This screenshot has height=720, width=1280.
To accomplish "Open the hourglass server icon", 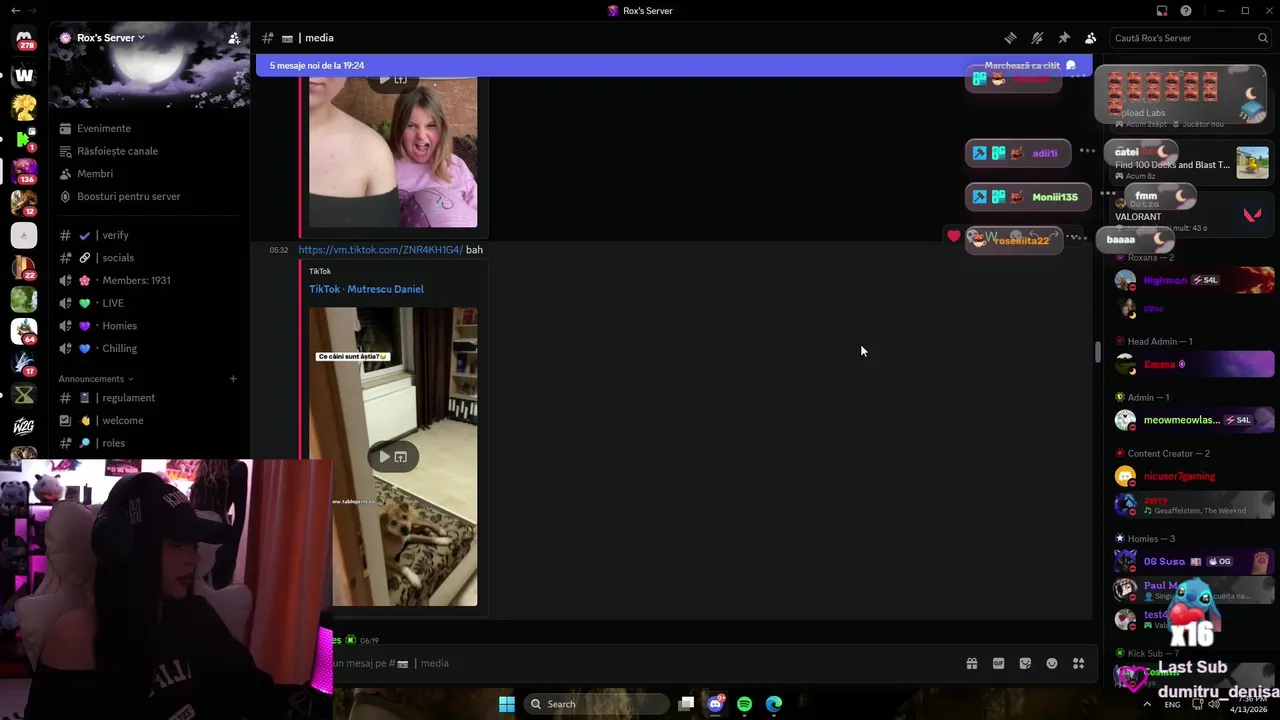I will pyautogui.click(x=24, y=395).
